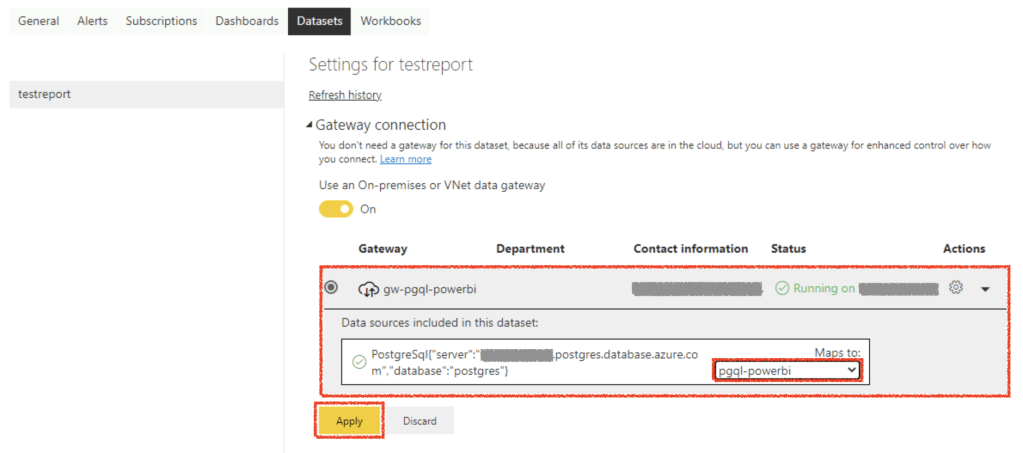Open the Dashboards tab
Image resolution: width=1023 pixels, height=453 pixels.
click(x=247, y=21)
